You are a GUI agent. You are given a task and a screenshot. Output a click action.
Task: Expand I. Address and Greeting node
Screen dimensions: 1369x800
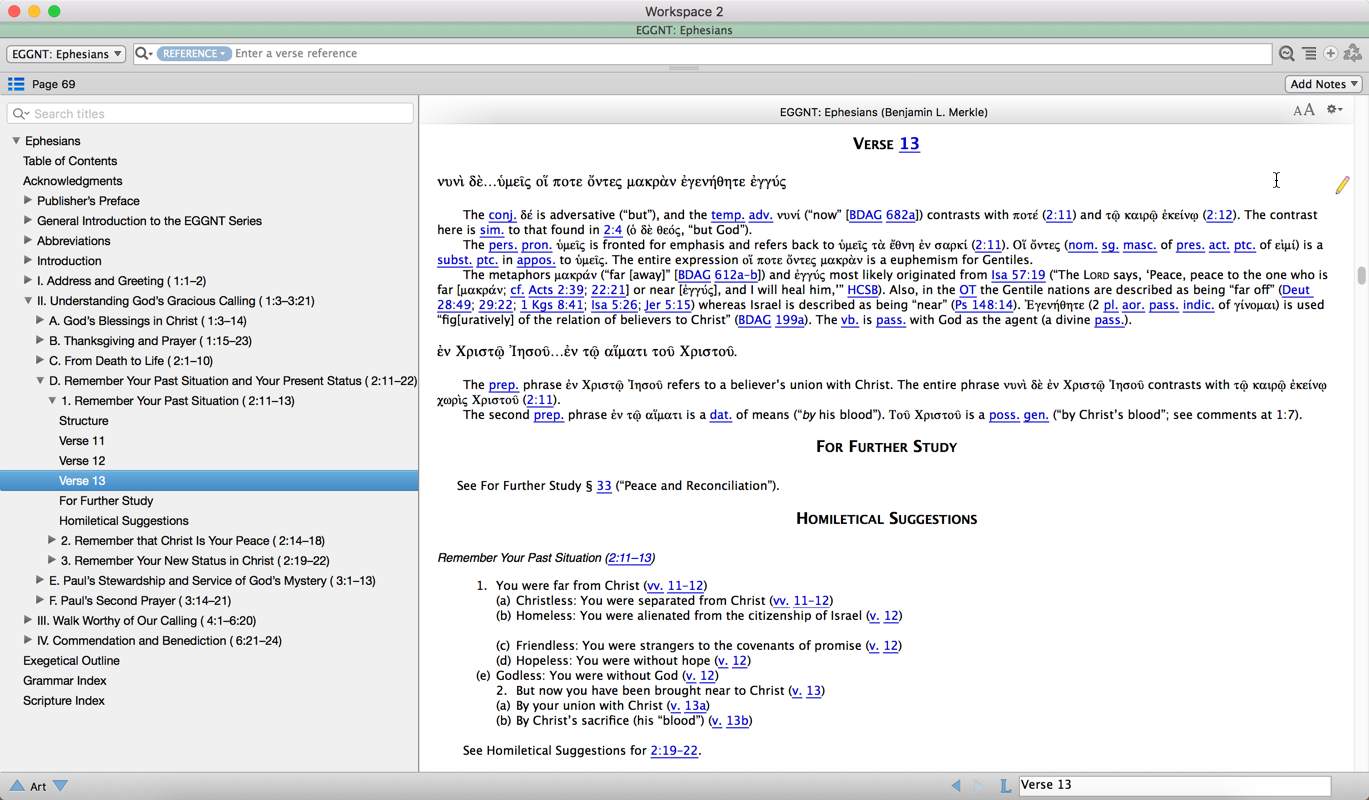coord(28,281)
